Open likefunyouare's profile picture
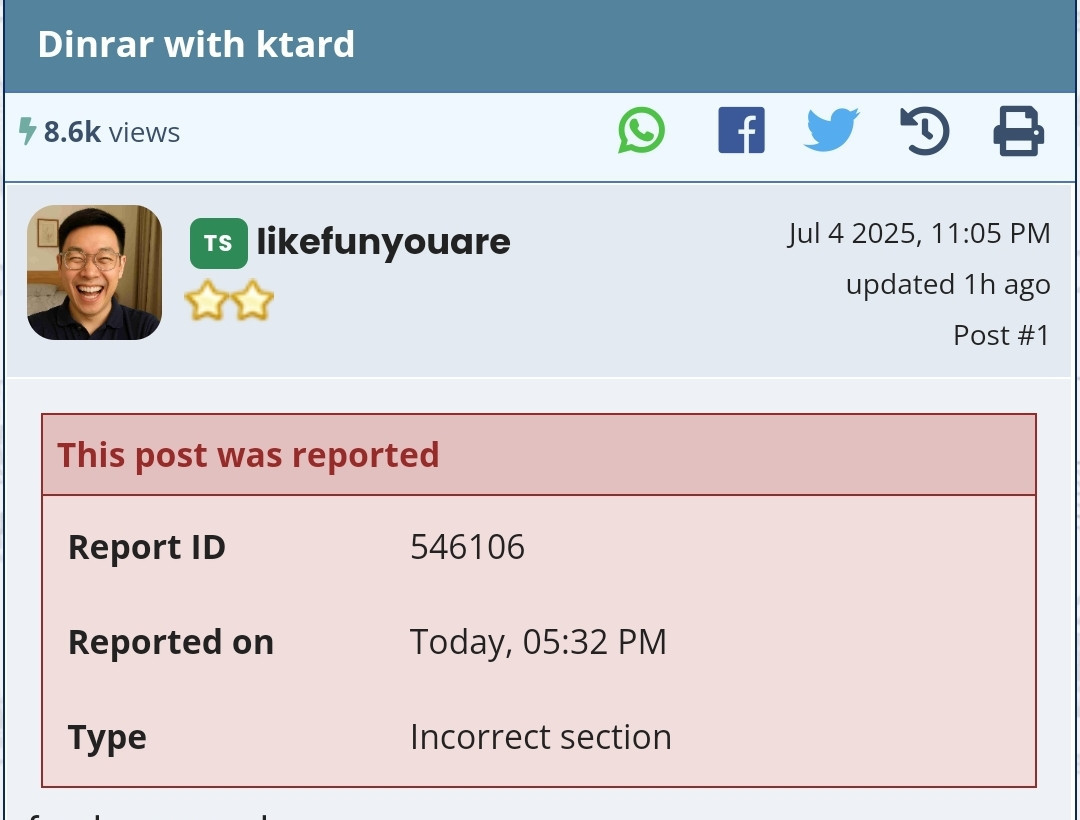Image resolution: width=1080 pixels, height=820 pixels. coord(94,272)
